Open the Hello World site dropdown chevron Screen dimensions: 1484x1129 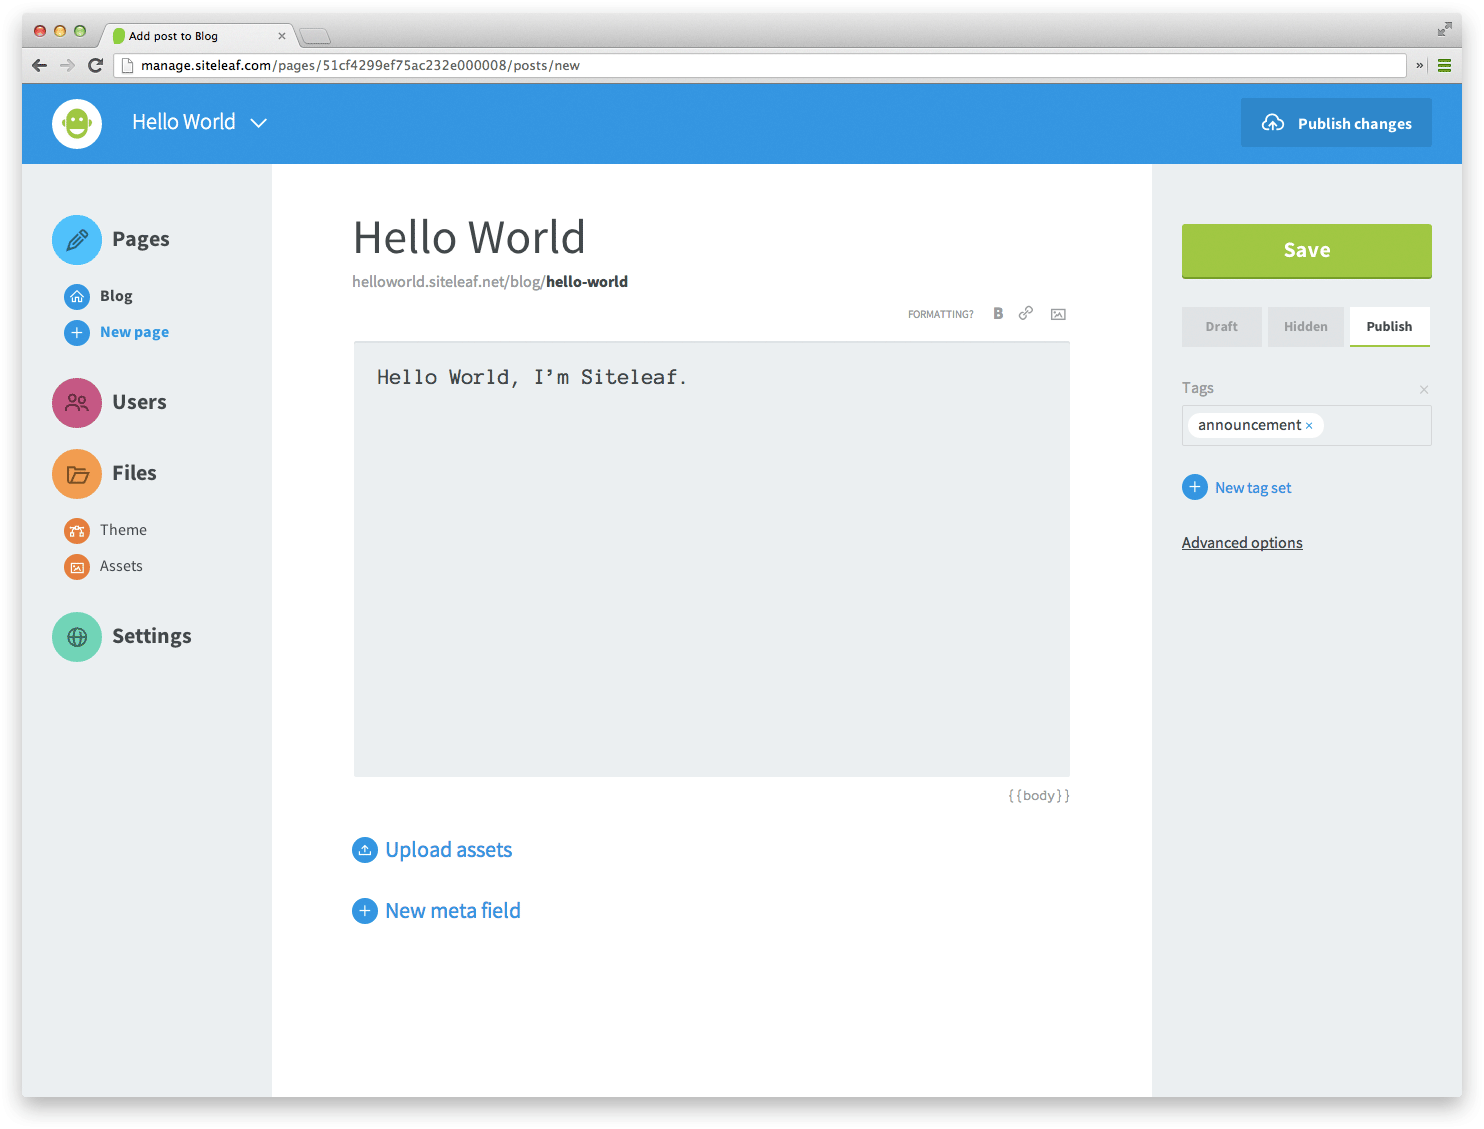tap(259, 123)
